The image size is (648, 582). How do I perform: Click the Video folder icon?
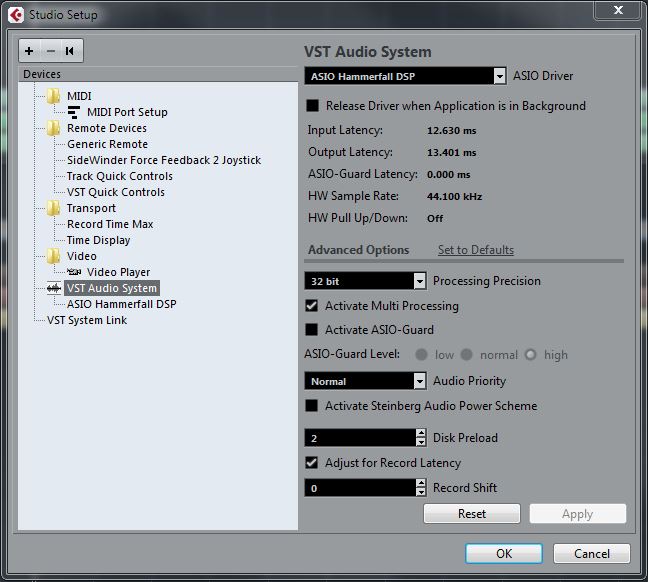(x=53, y=256)
